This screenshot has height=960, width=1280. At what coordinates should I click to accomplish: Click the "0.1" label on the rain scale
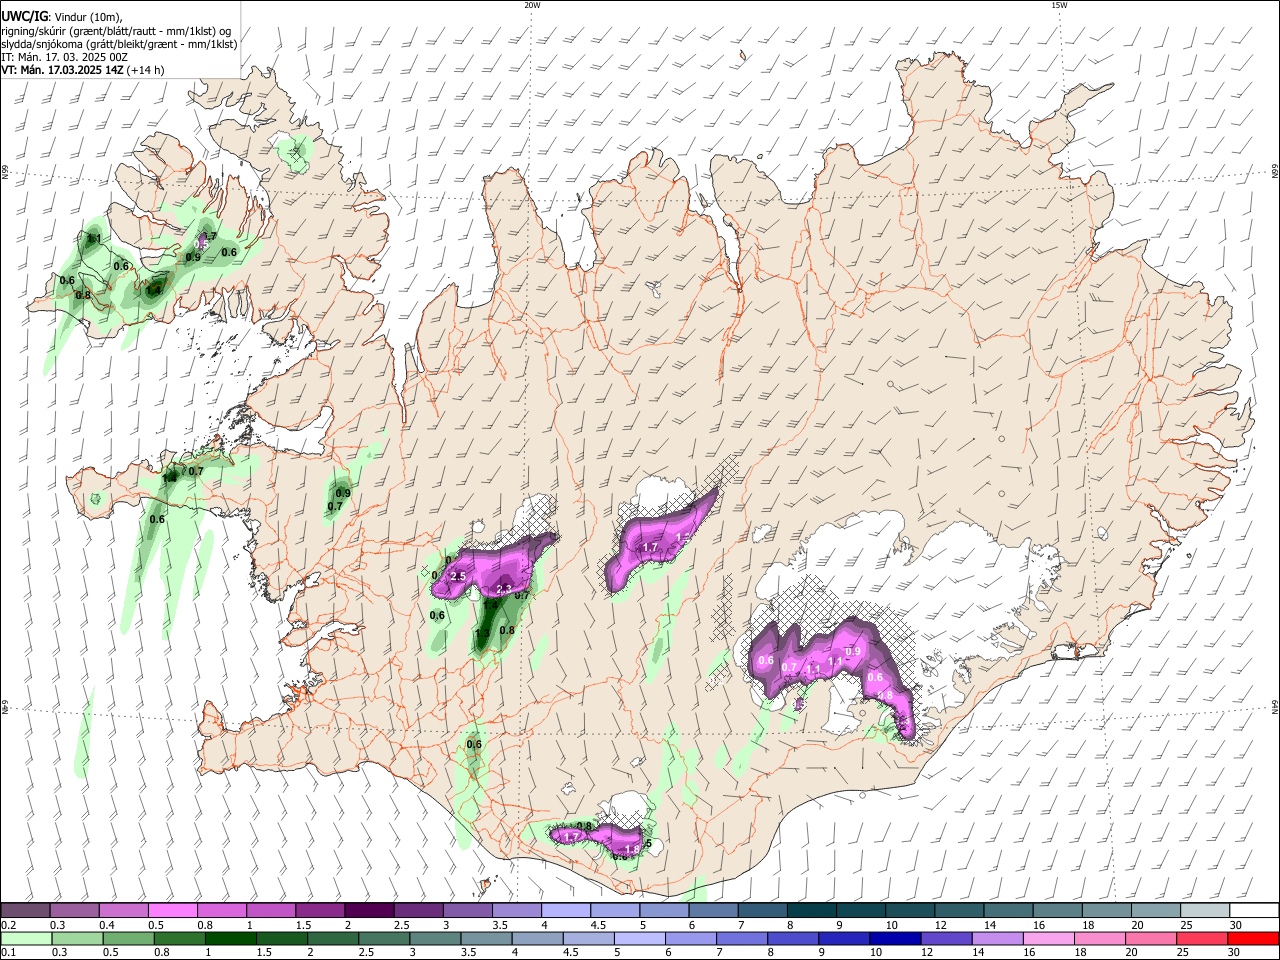[x=8, y=953]
